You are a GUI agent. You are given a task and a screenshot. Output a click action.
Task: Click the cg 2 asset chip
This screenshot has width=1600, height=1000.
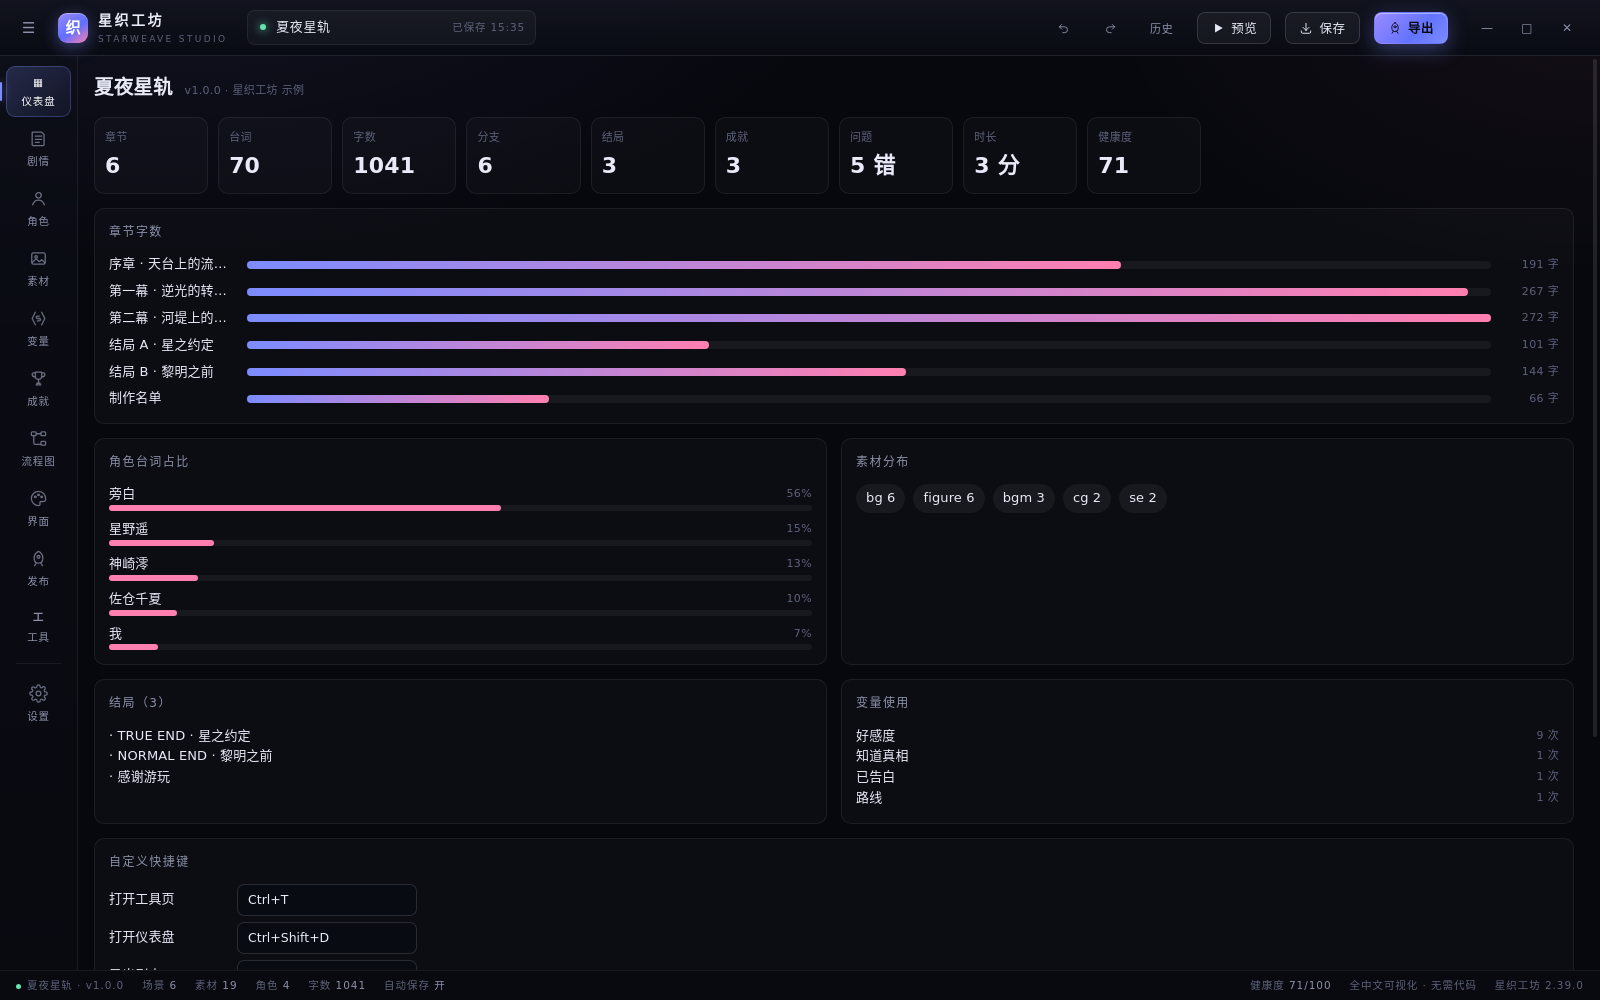(x=1086, y=498)
